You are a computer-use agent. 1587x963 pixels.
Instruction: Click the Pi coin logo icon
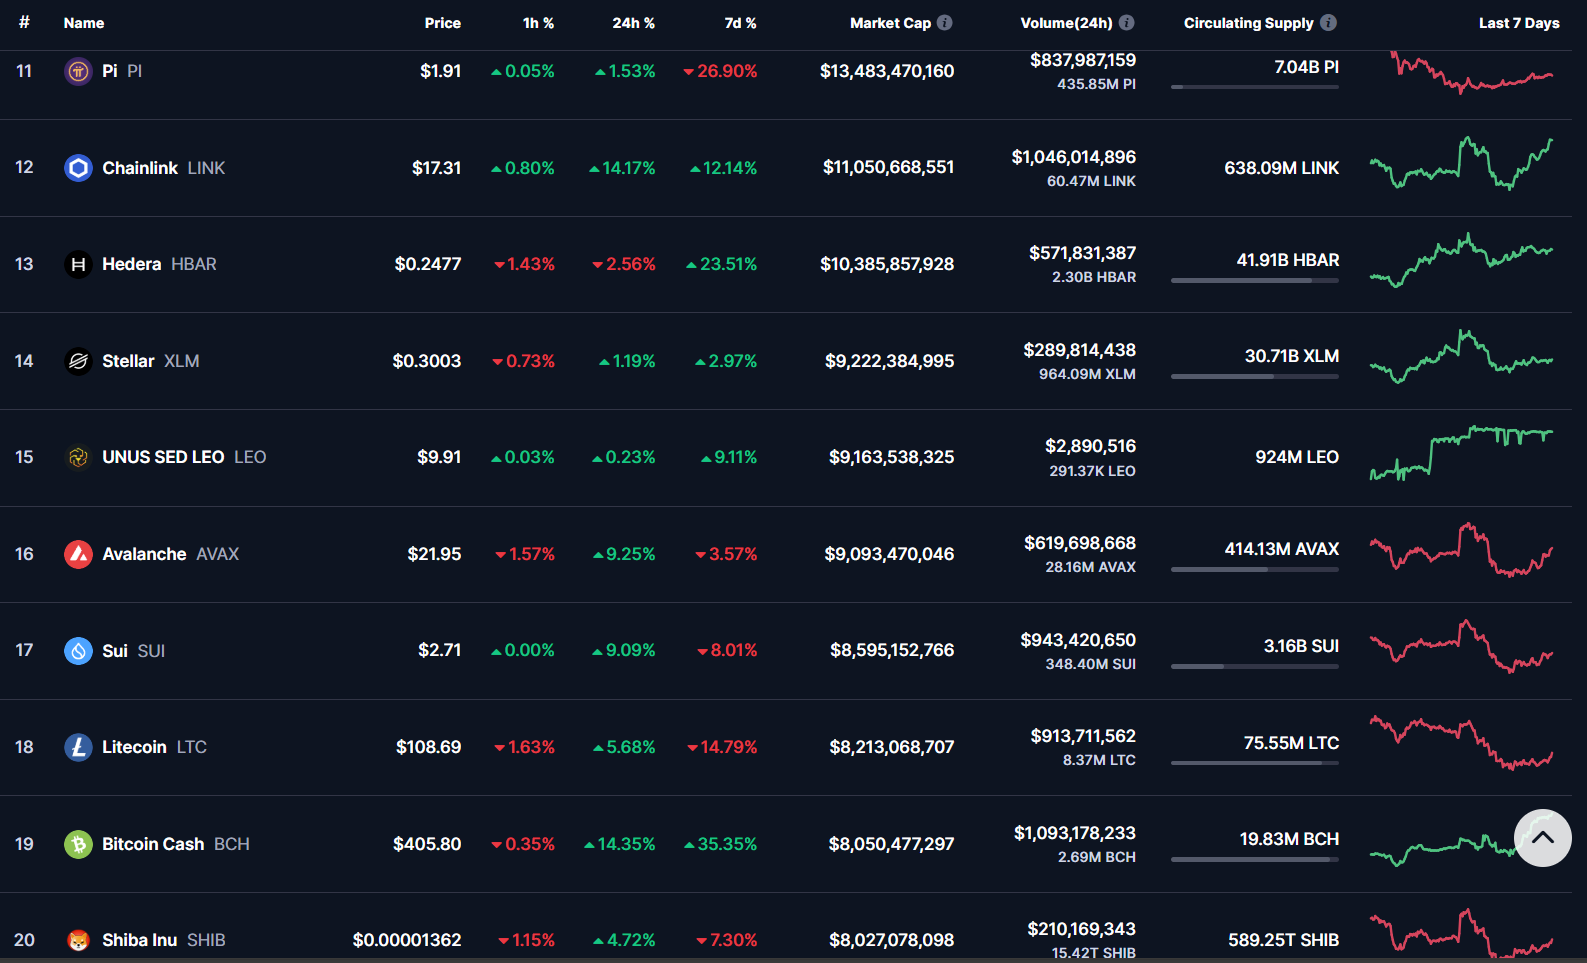78,71
